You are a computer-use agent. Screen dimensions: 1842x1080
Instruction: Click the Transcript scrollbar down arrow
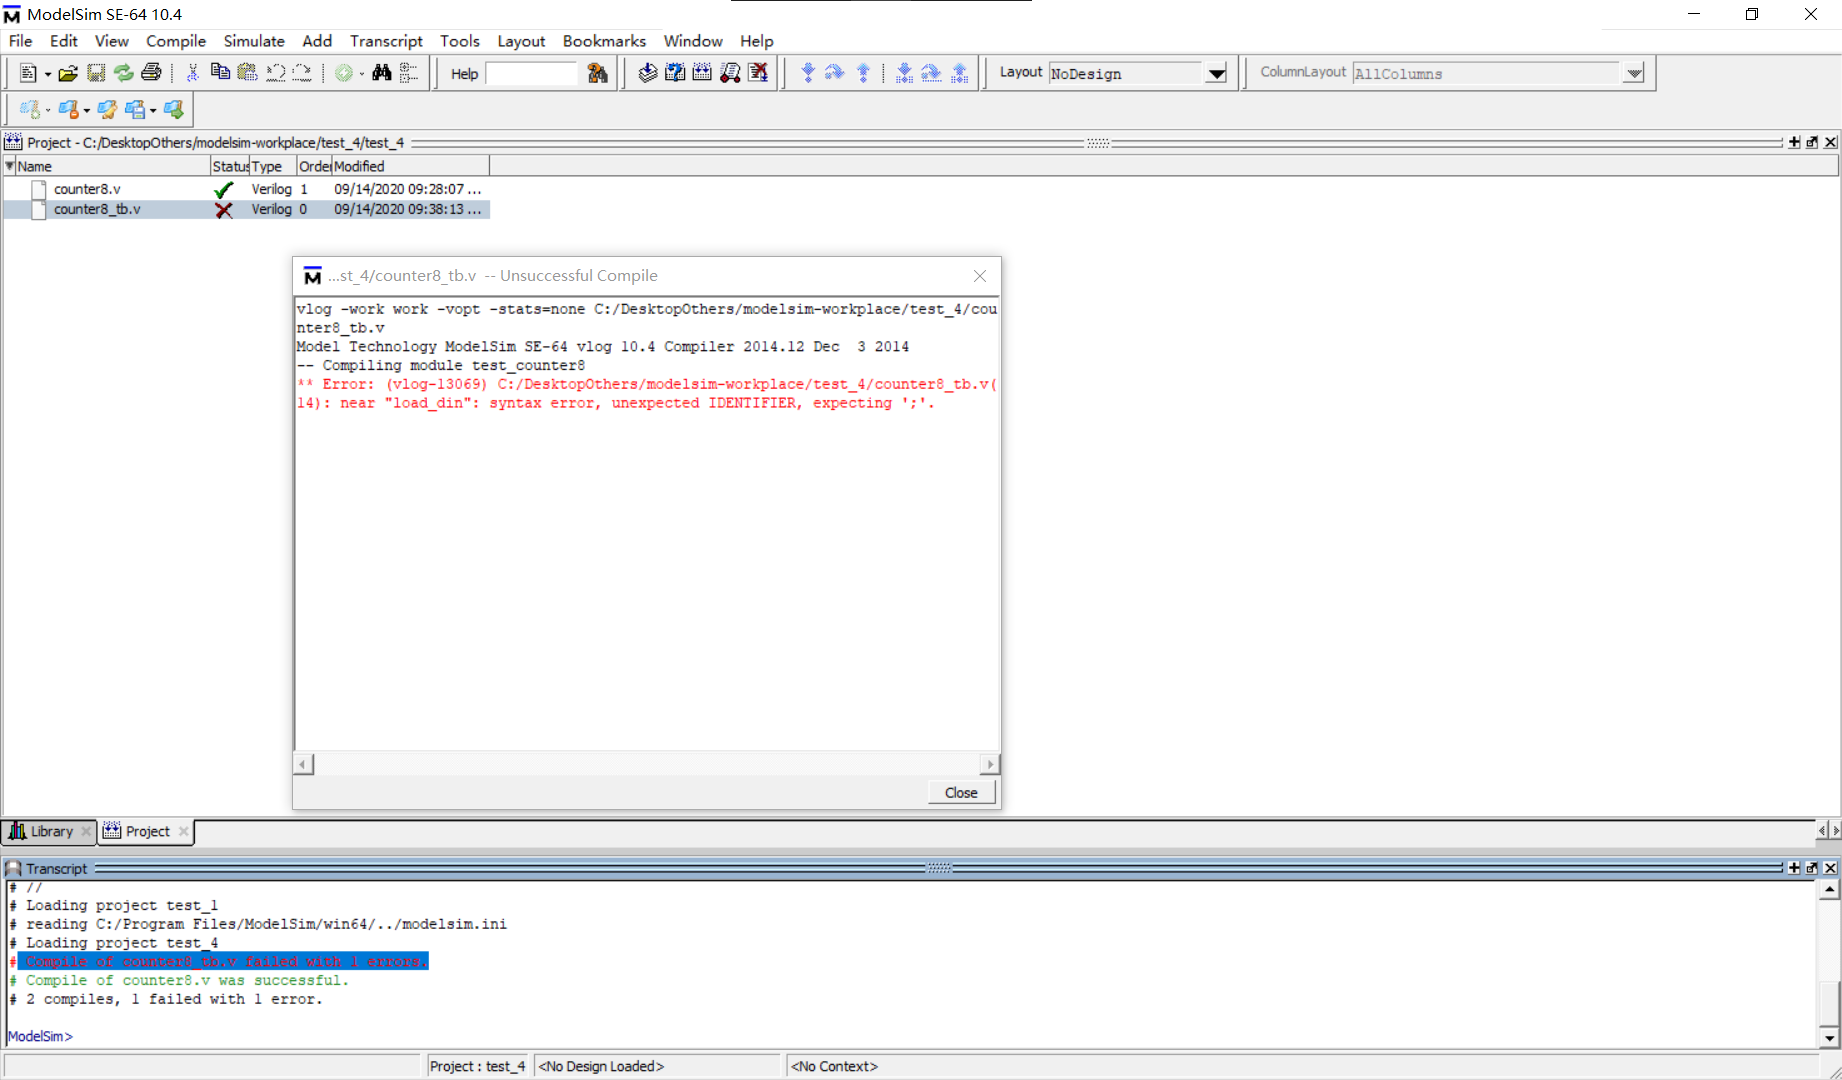click(1829, 1038)
